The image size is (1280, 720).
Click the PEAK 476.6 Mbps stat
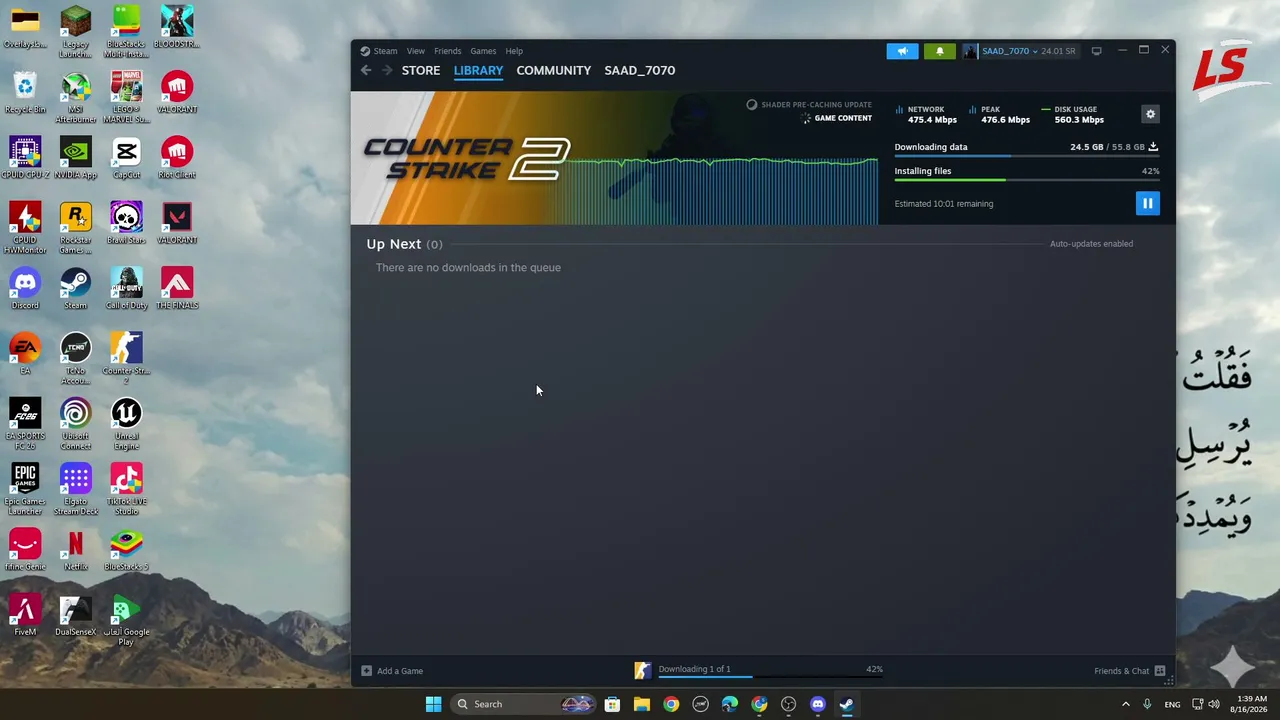999,115
